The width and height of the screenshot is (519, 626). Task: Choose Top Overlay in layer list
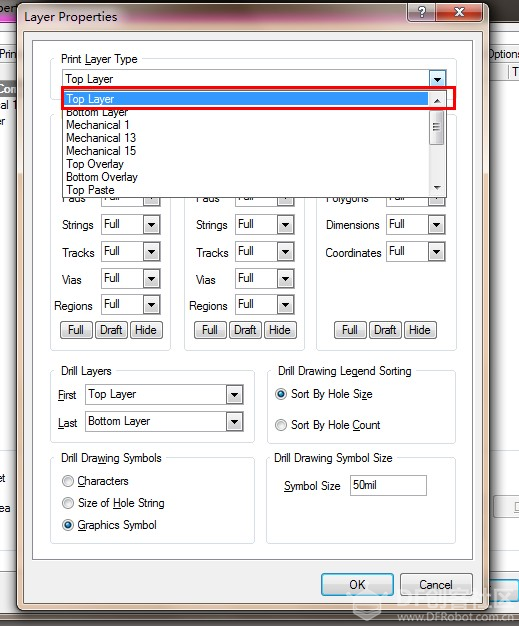[x=95, y=164]
